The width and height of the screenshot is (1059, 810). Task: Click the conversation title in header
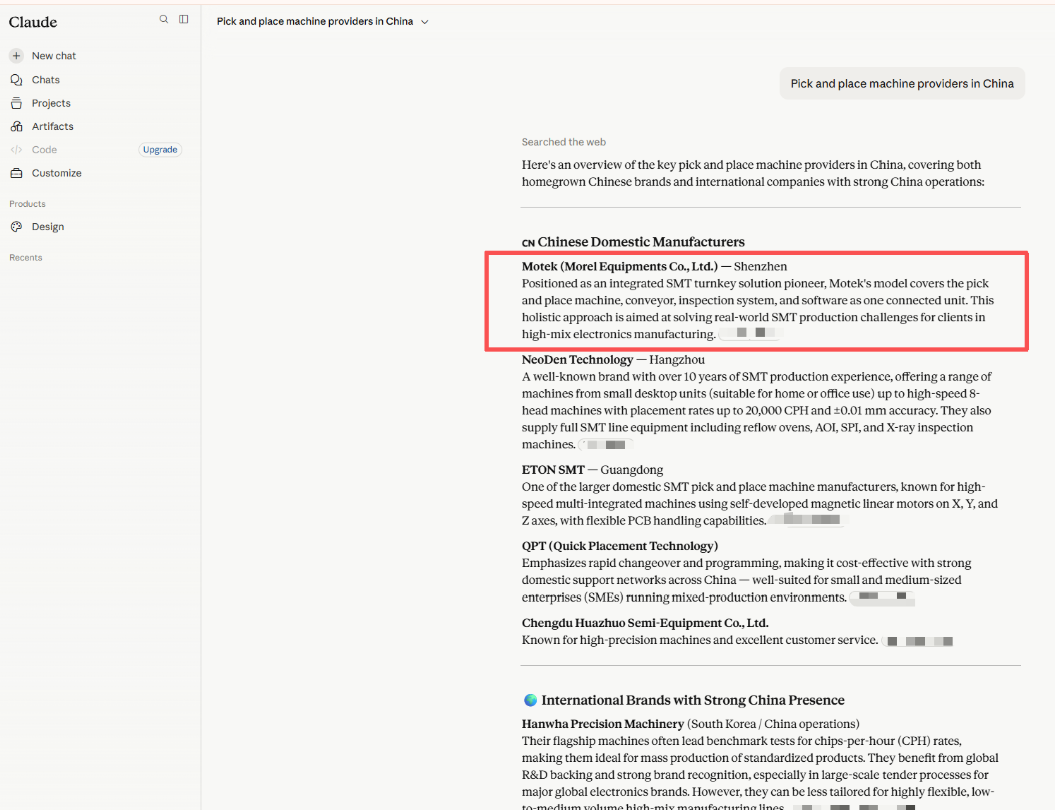coord(315,22)
